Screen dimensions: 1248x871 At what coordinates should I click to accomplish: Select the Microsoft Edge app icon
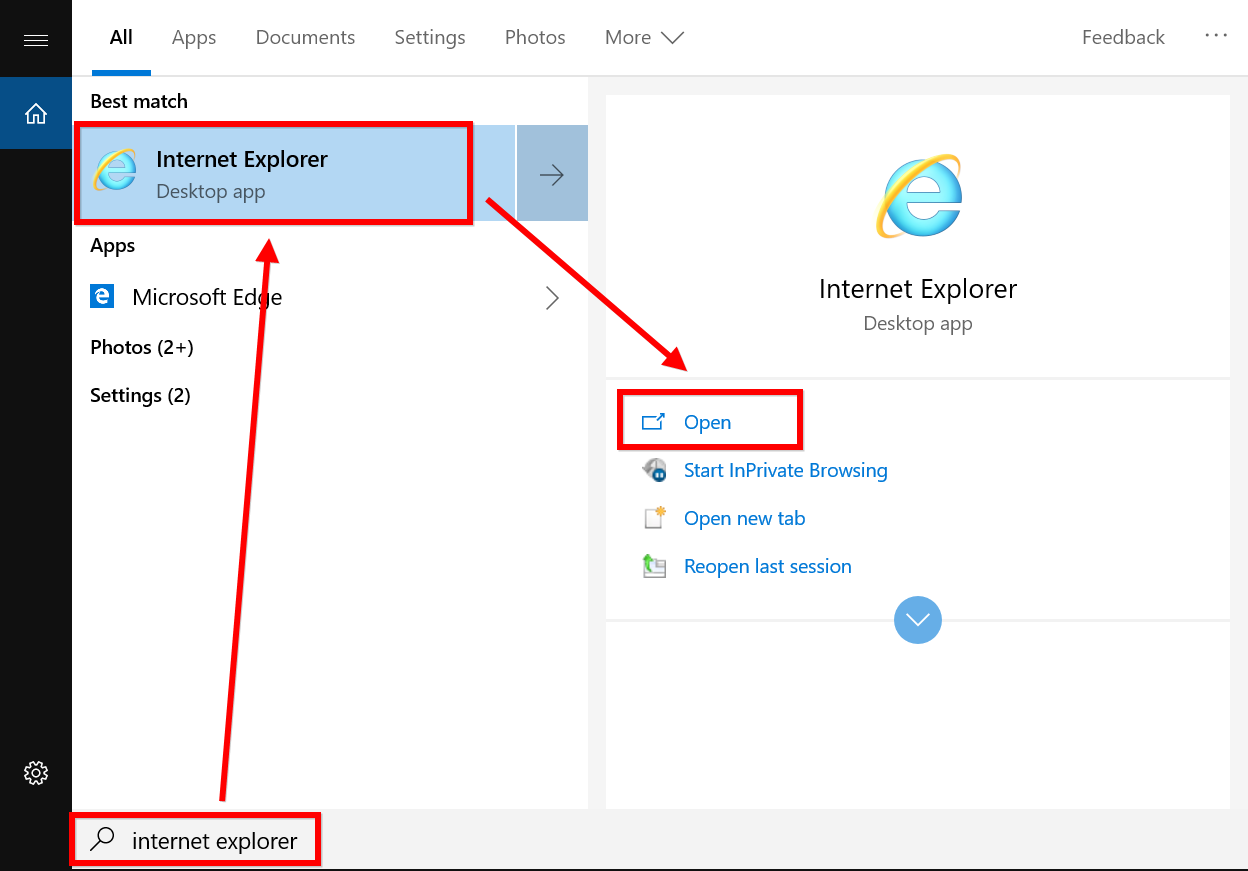pos(102,296)
